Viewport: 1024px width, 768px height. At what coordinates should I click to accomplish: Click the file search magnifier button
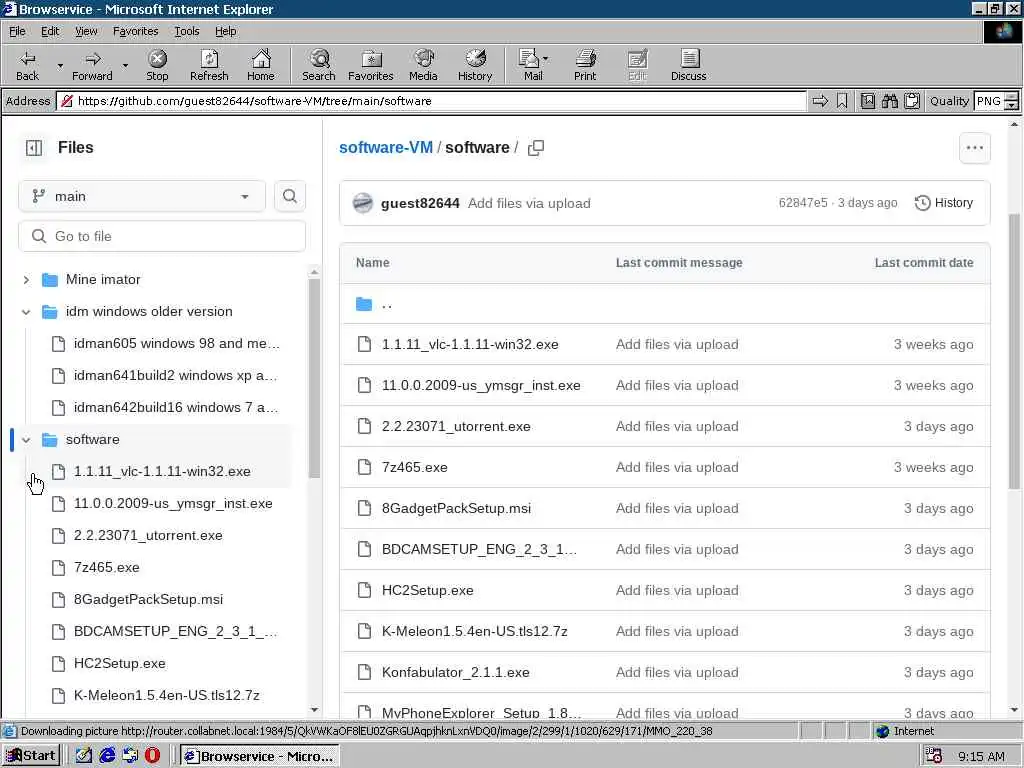click(290, 196)
